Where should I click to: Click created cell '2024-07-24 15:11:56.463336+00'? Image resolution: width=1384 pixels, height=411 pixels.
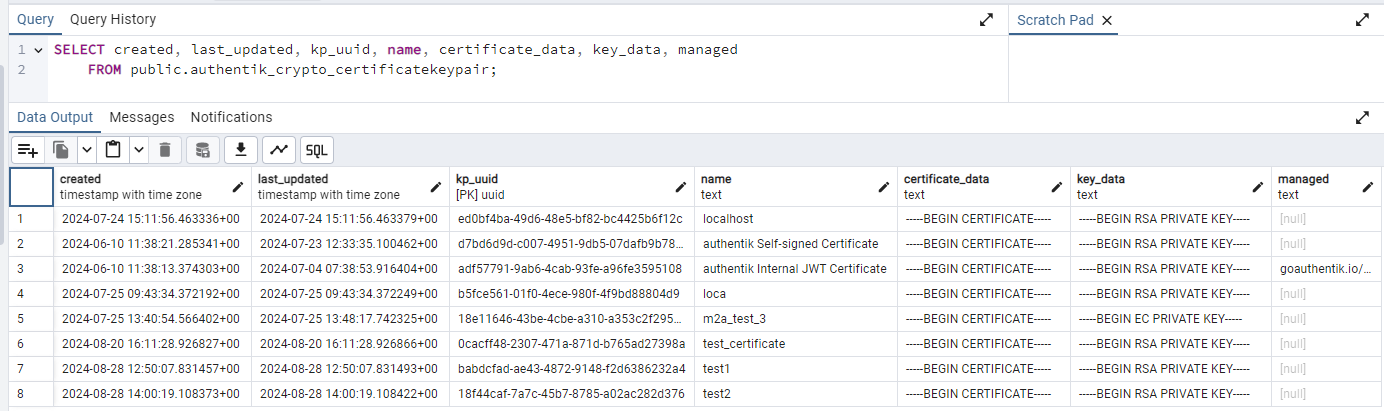tap(153, 218)
